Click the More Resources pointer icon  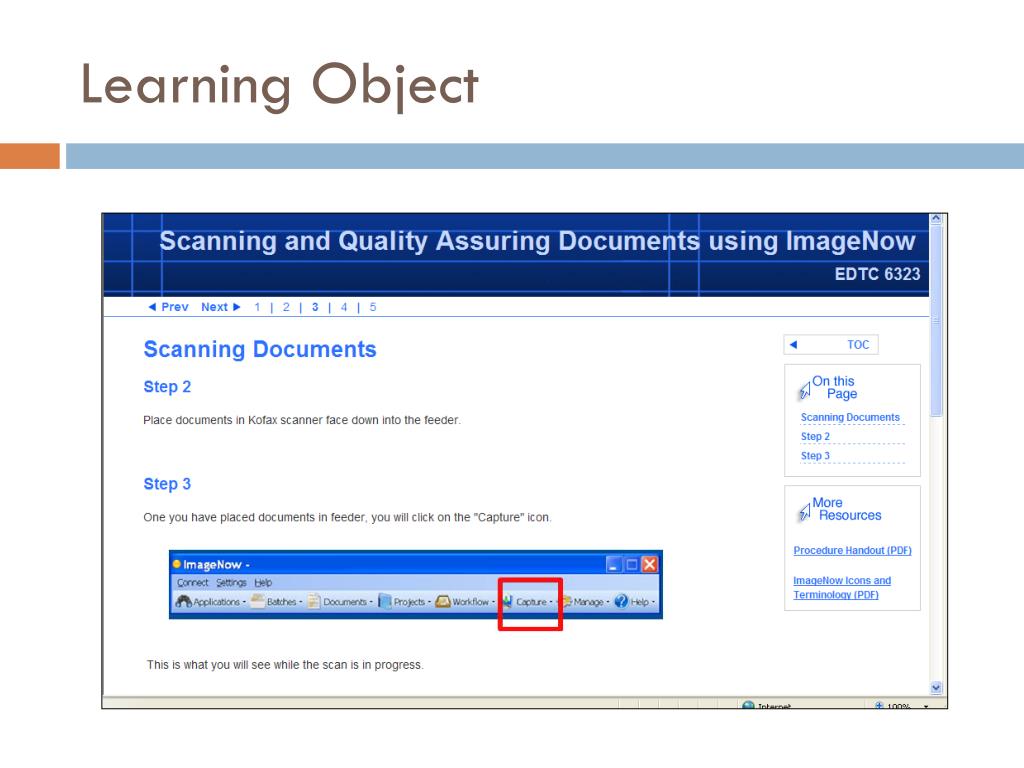tap(805, 513)
